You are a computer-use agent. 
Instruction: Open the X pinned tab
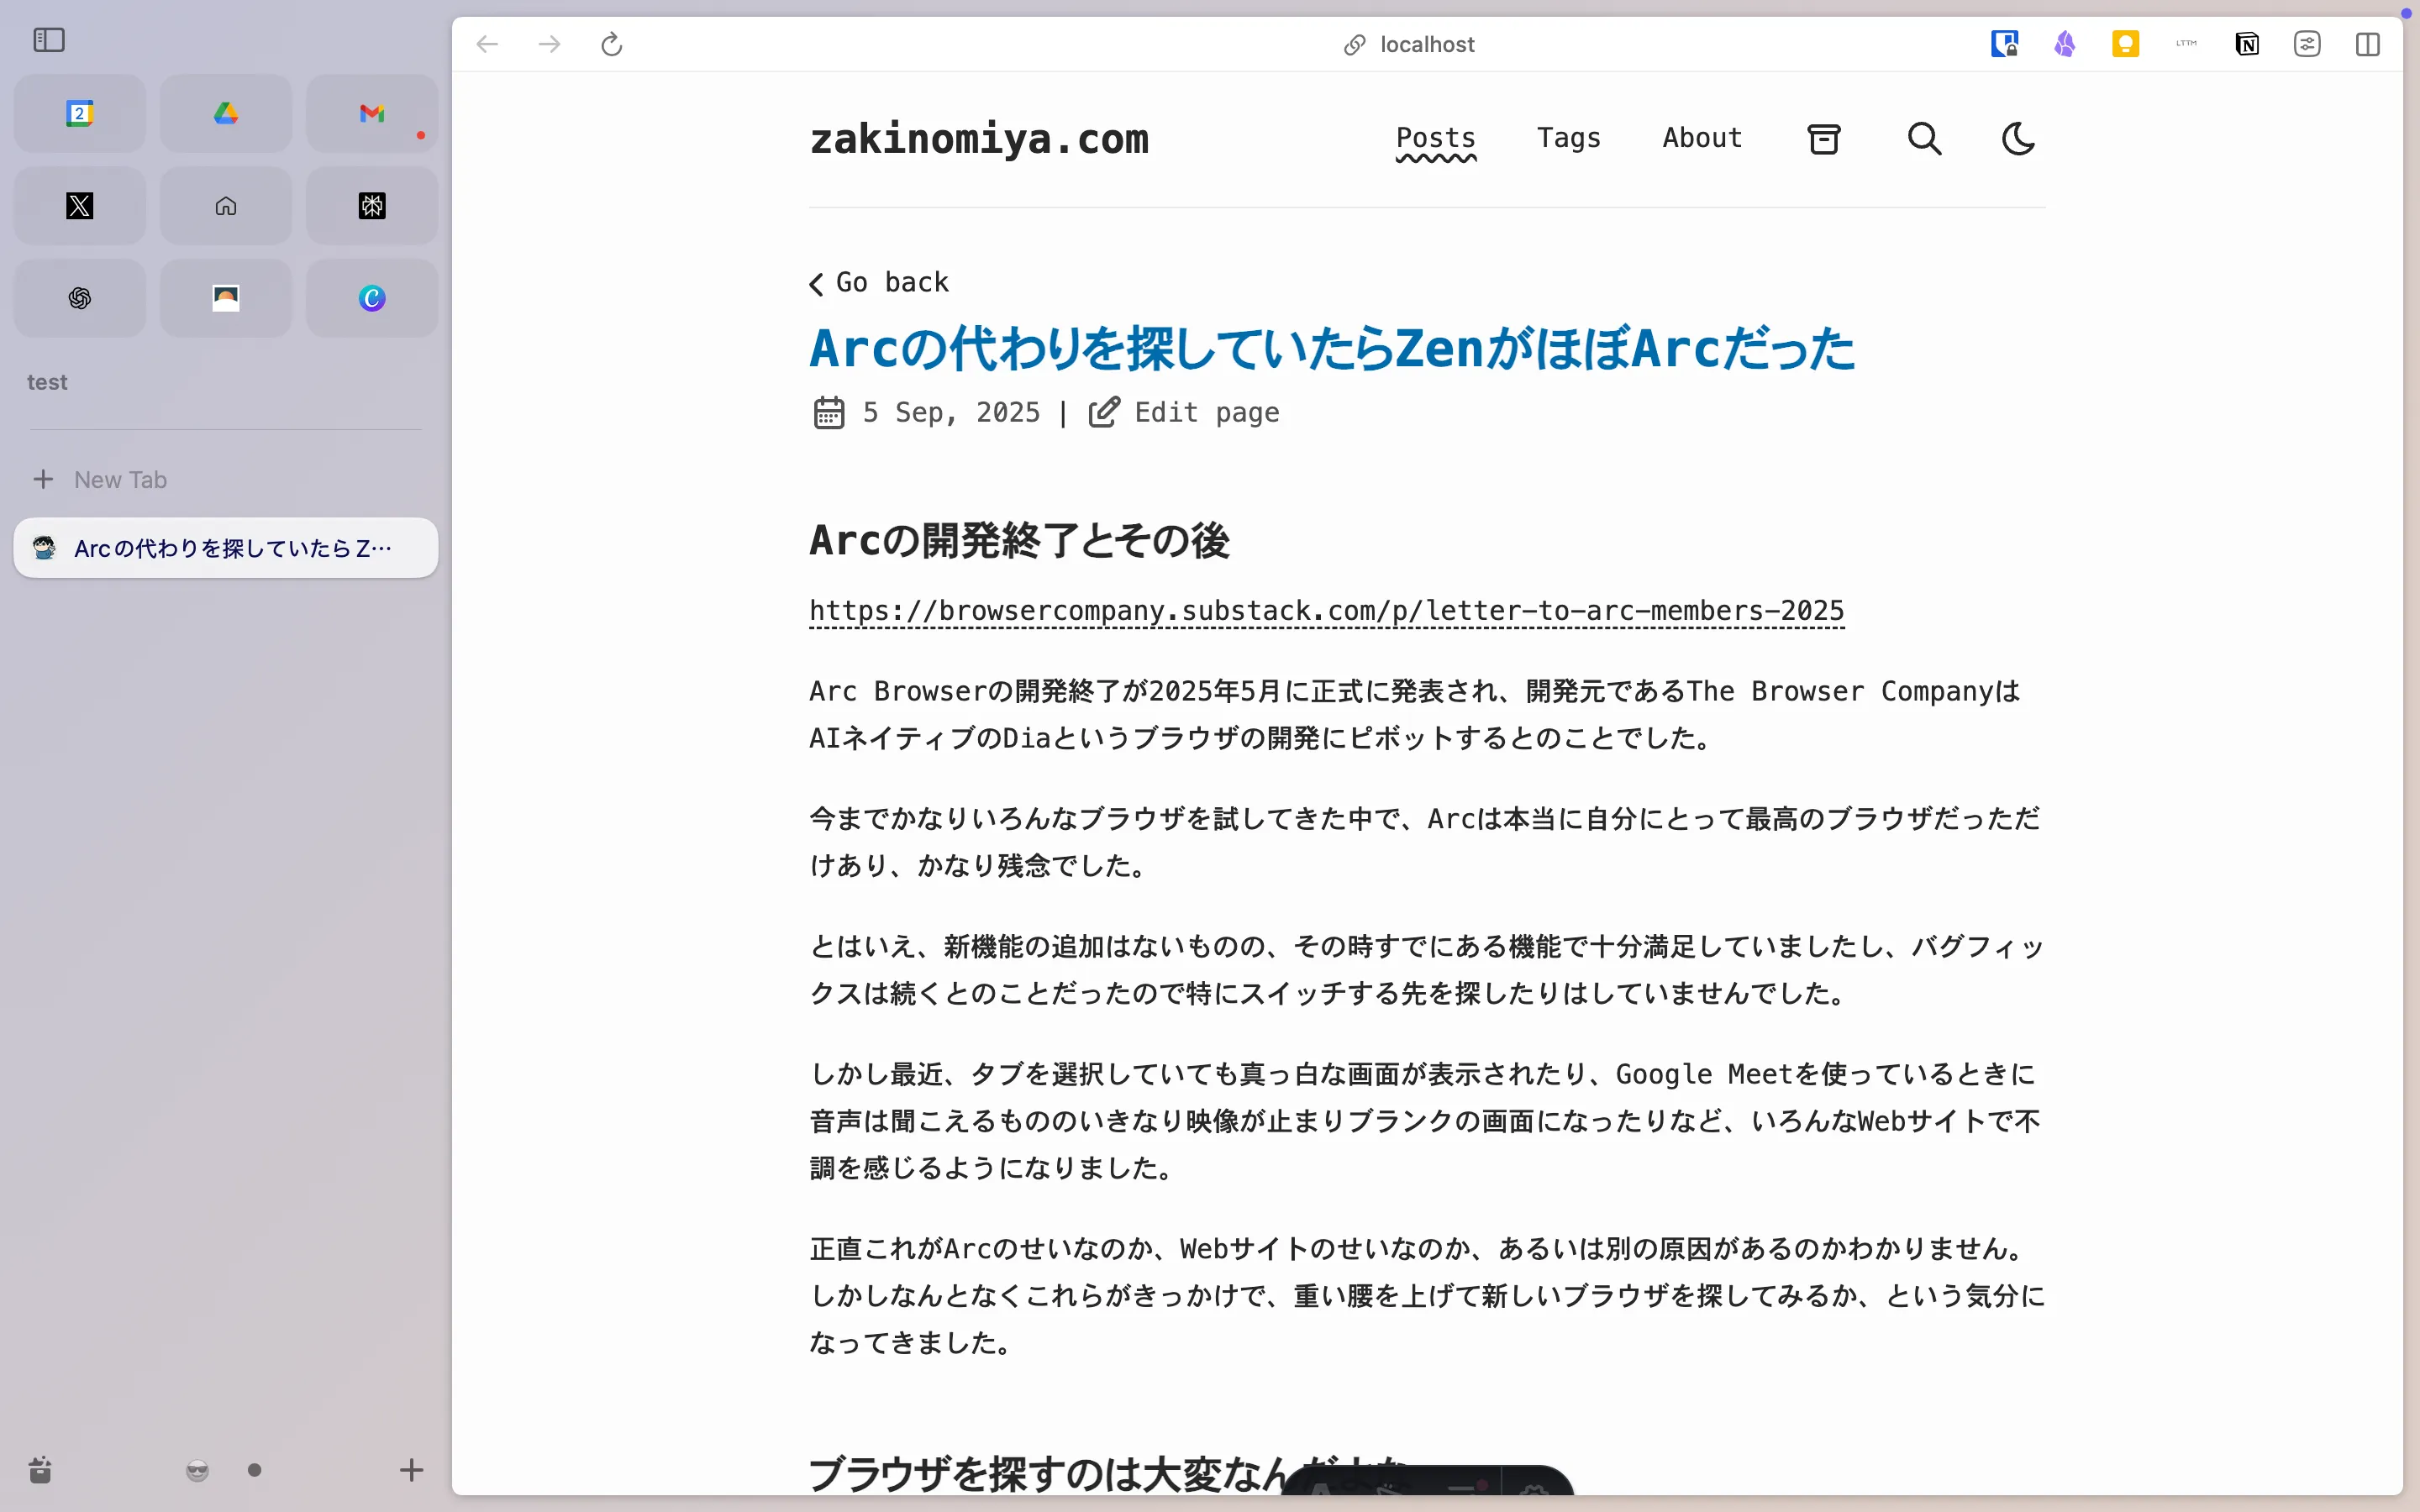coord(79,206)
